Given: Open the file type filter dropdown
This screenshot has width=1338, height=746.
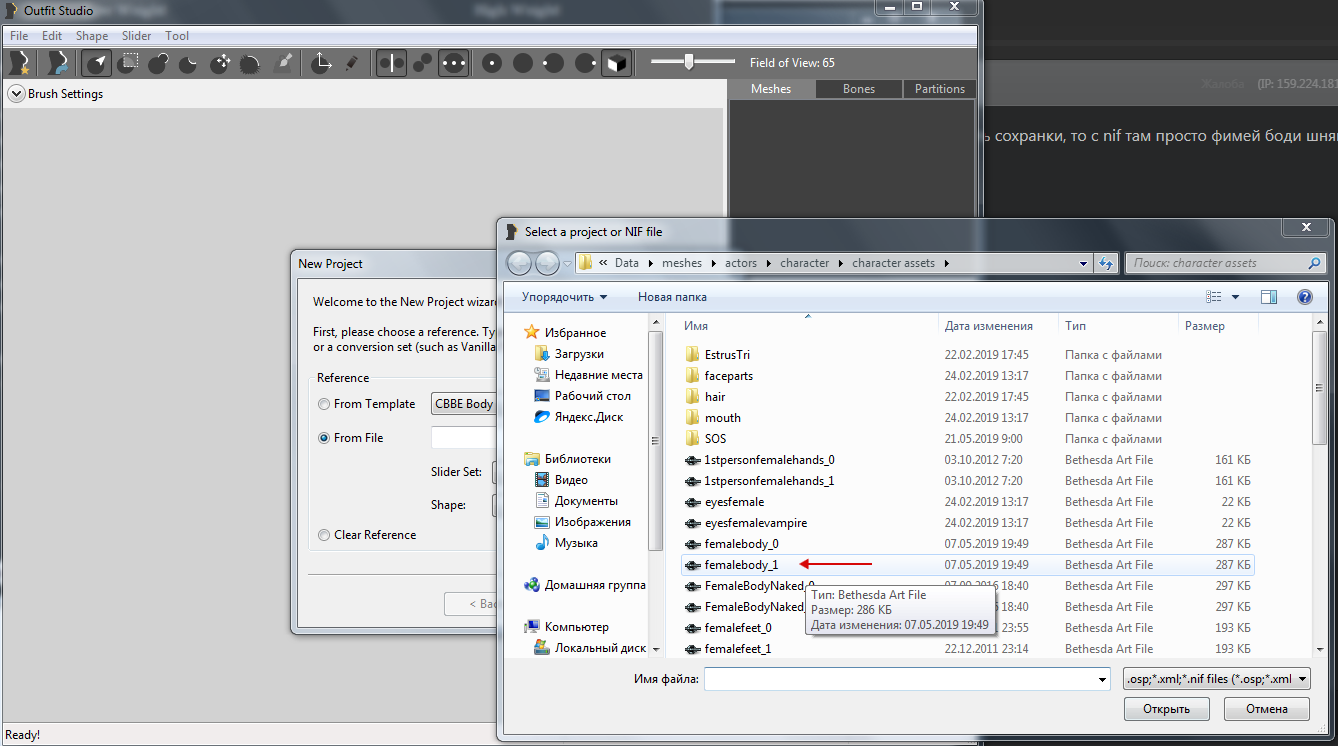Looking at the screenshot, I should 1217,679.
